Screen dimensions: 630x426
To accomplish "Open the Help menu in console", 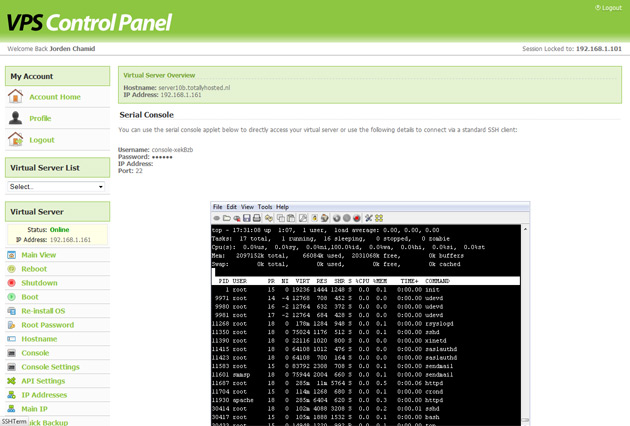I will coord(282,207).
